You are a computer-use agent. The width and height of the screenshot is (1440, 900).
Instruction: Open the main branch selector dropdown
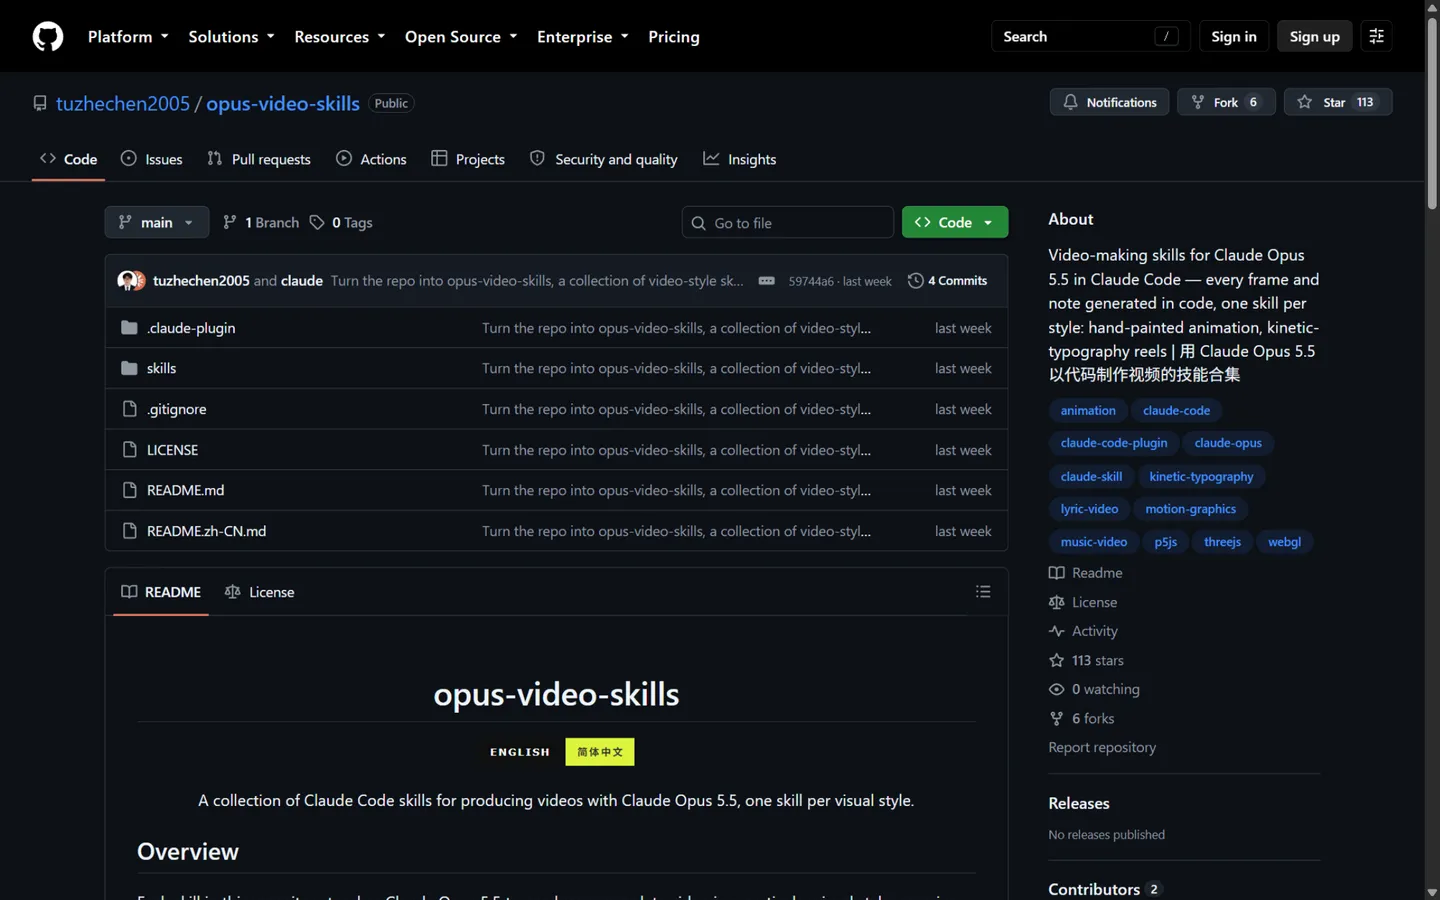157,222
